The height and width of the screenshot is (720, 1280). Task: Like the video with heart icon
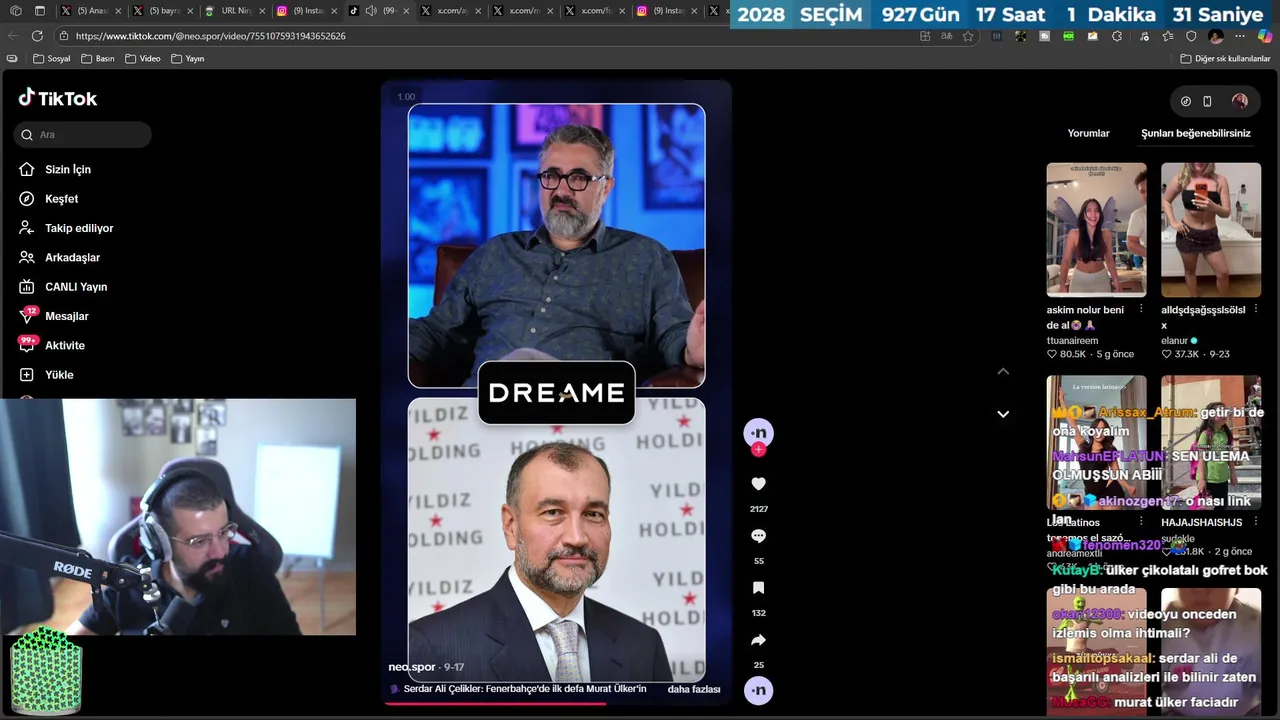coord(758,484)
